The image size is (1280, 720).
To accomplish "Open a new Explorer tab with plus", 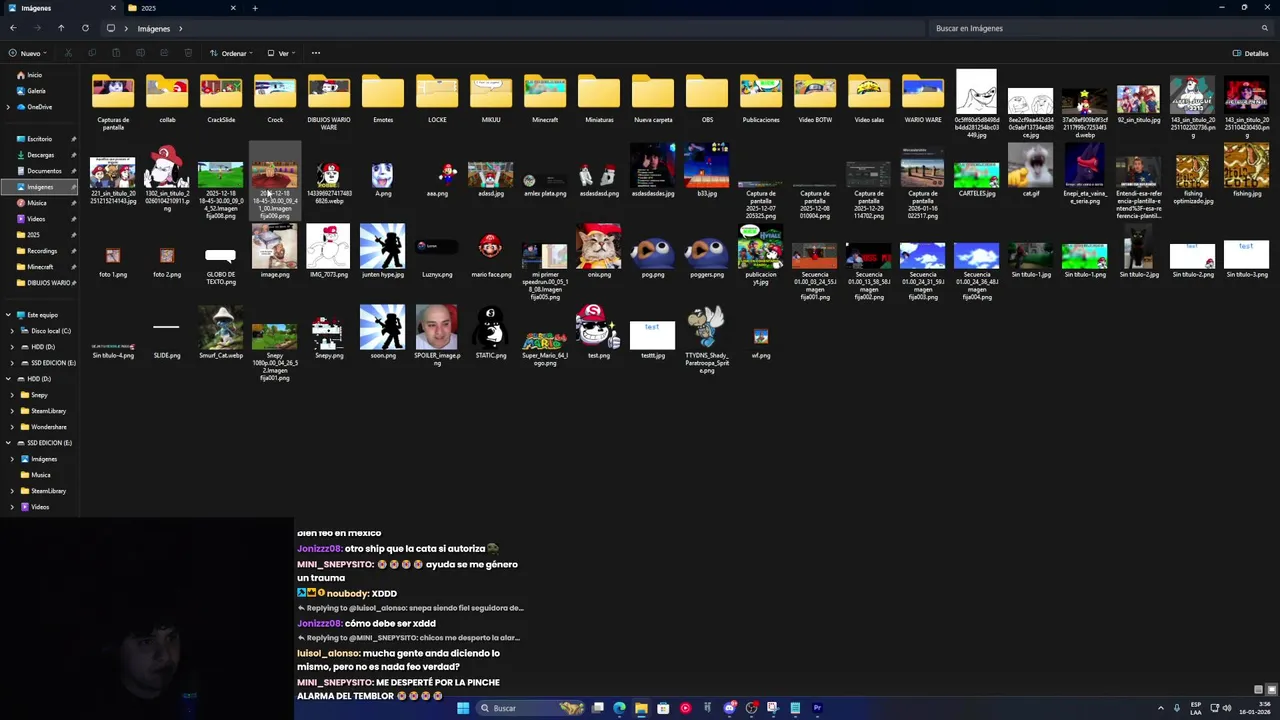I will [255, 8].
